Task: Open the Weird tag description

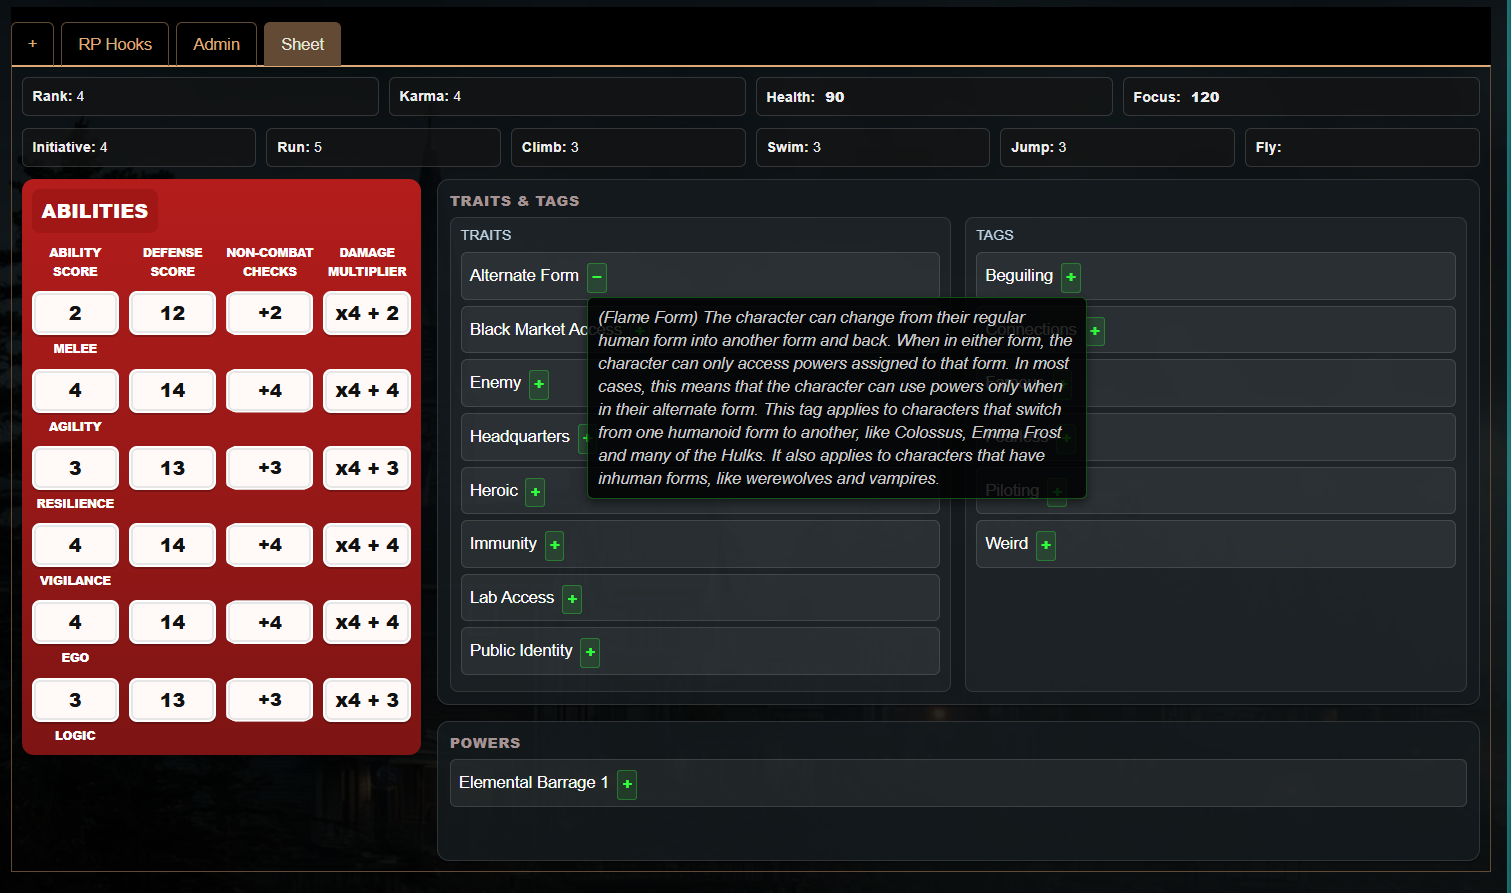Action: (1046, 545)
